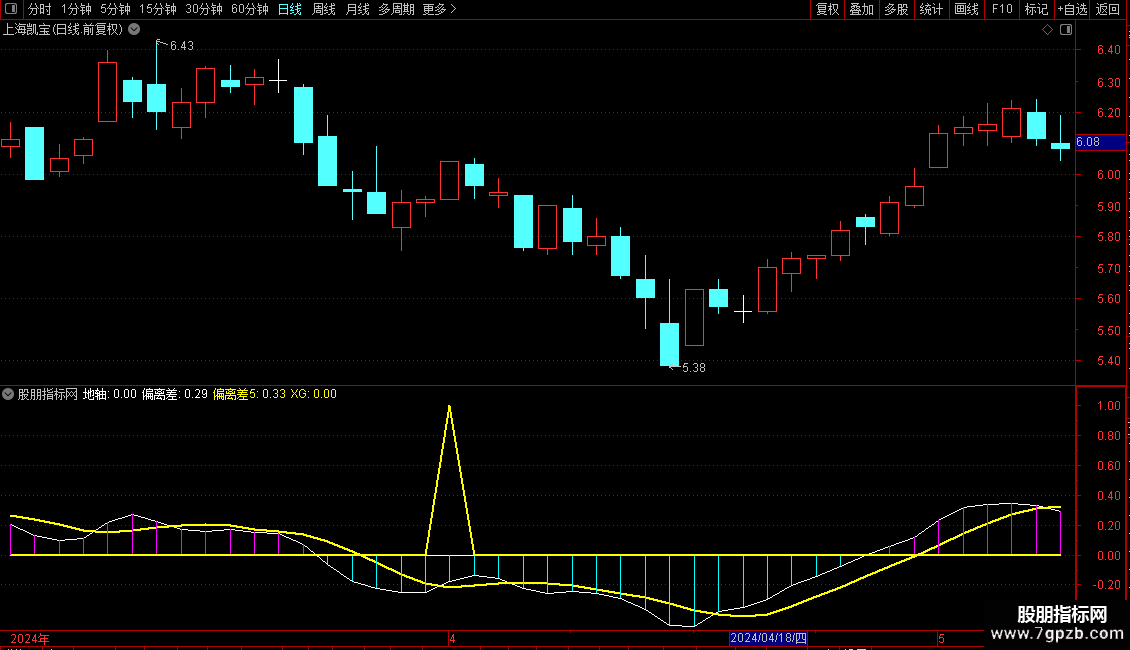
Task: Open dropdown beside 上海凯宝 chart title
Action: pos(134,30)
